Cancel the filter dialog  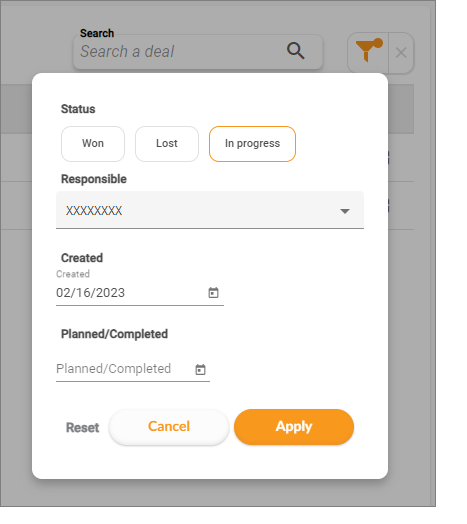pyautogui.click(x=169, y=427)
